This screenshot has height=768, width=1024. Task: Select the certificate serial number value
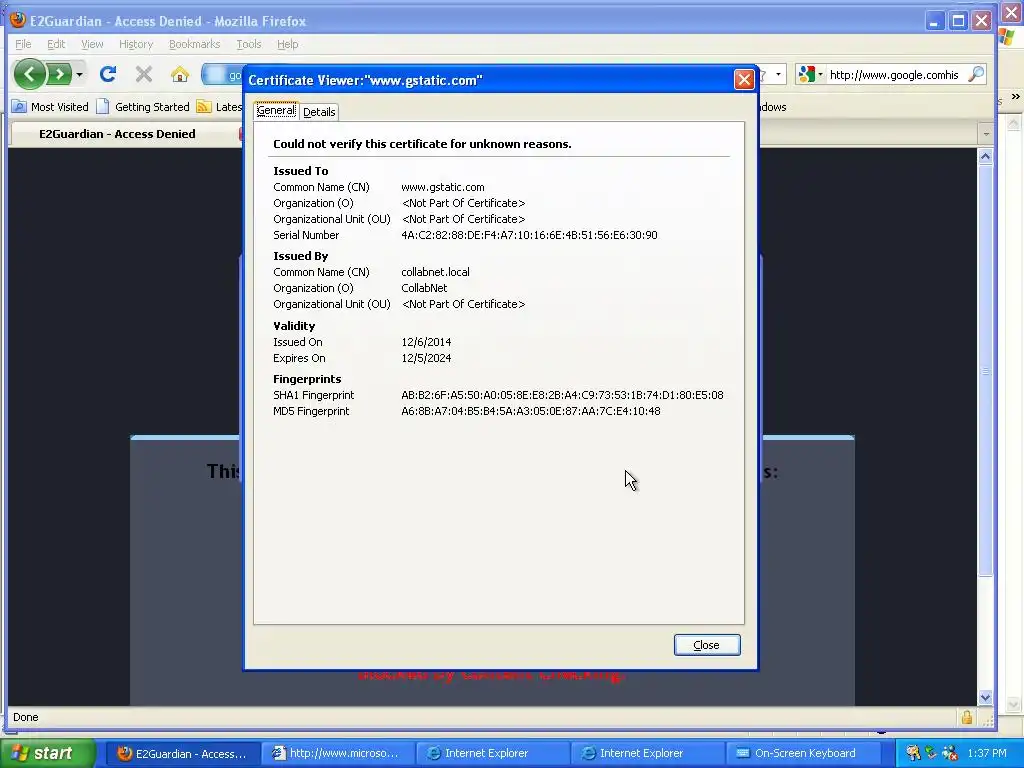(x=529, y=235)
